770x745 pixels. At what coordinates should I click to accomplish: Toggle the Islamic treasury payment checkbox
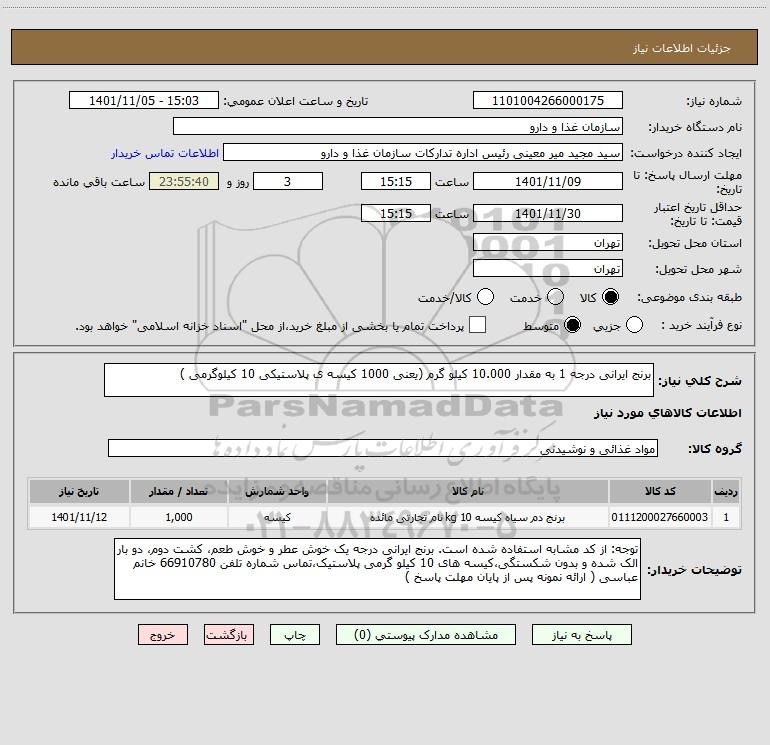(x=477, y=325)
